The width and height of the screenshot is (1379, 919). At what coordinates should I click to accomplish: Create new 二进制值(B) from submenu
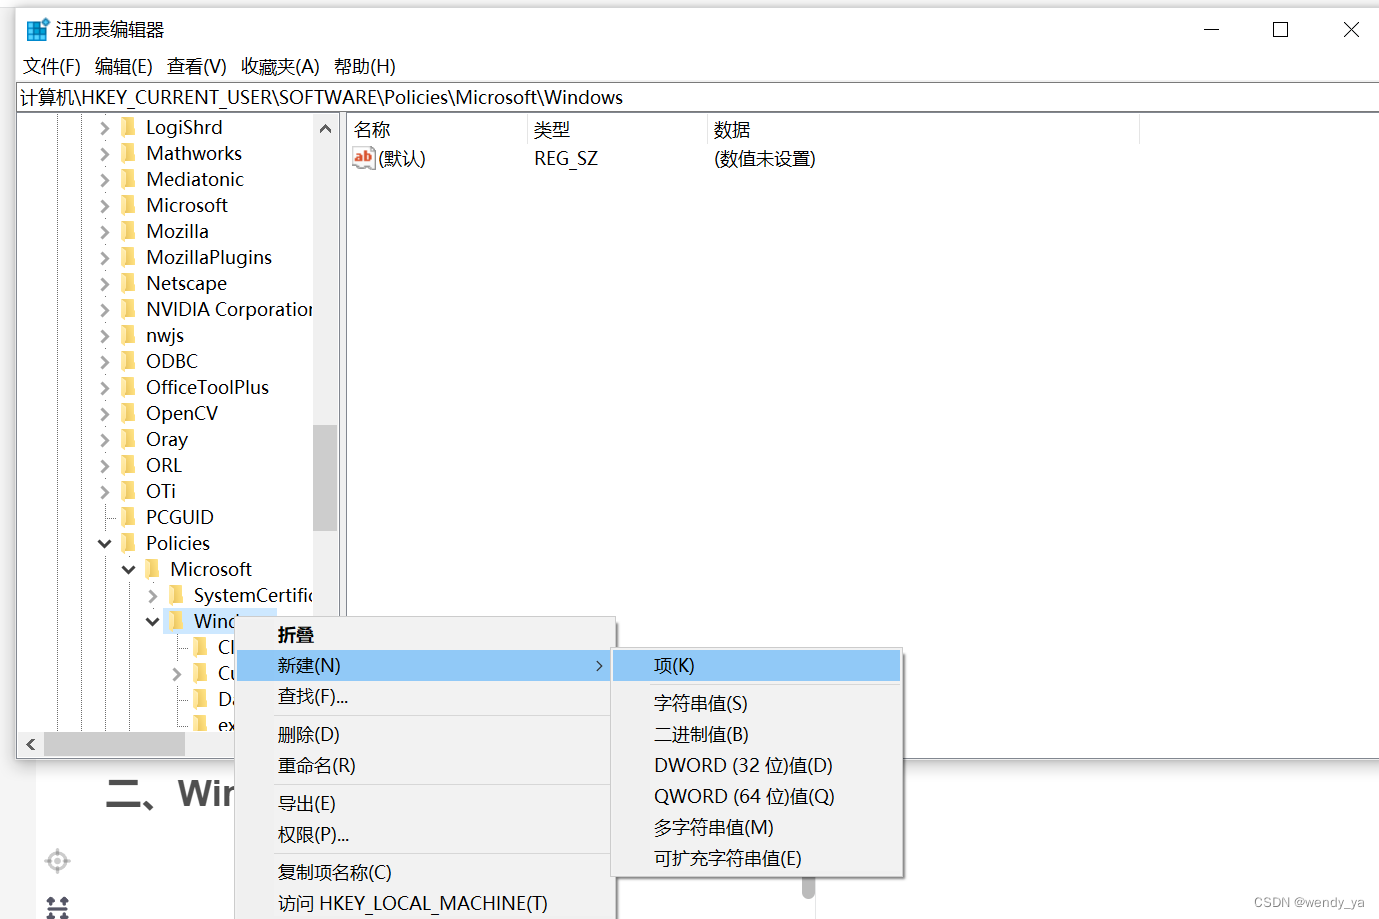tap(757, 734)
